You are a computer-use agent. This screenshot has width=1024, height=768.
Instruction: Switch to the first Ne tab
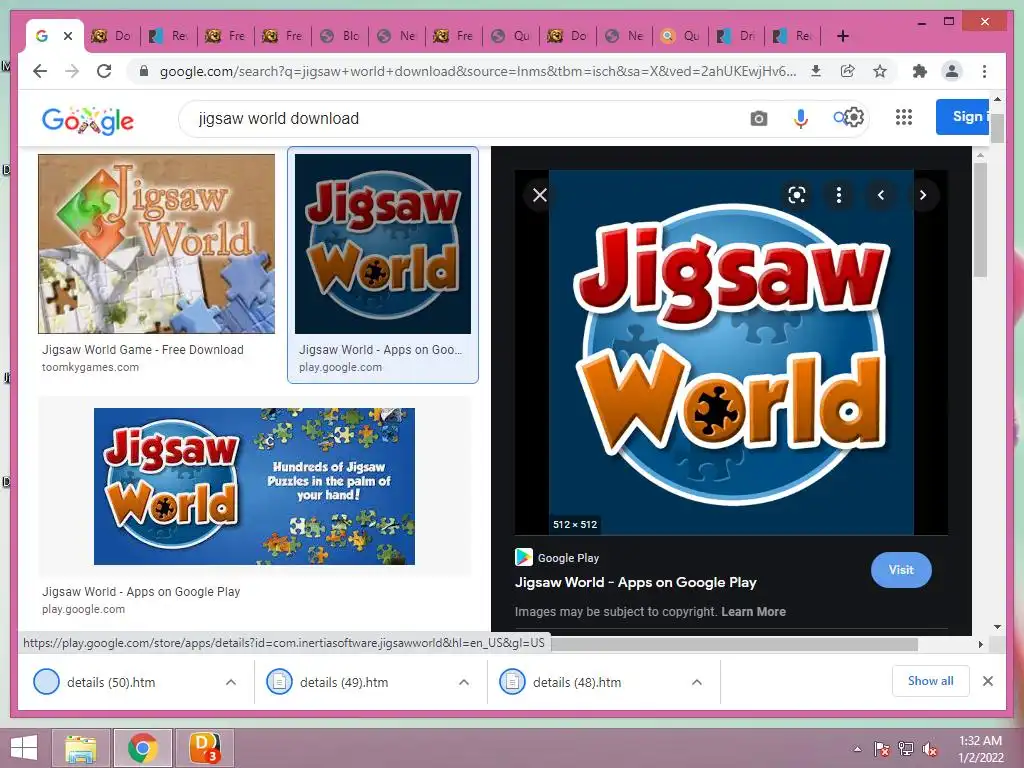pos(398,36)
